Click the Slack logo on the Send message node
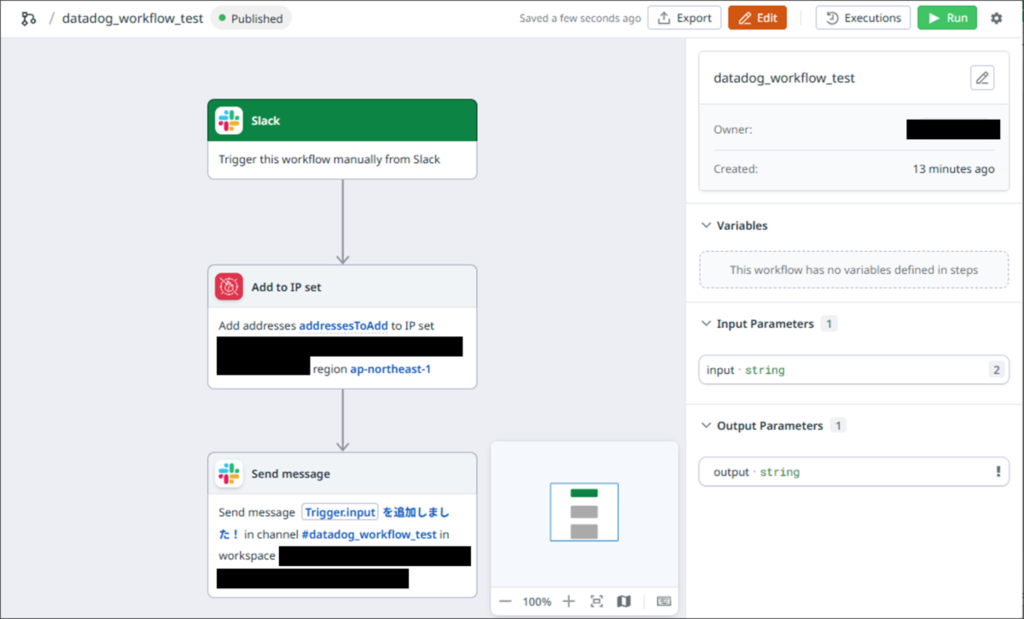The image size is (1024, 619). click(229, 473)
